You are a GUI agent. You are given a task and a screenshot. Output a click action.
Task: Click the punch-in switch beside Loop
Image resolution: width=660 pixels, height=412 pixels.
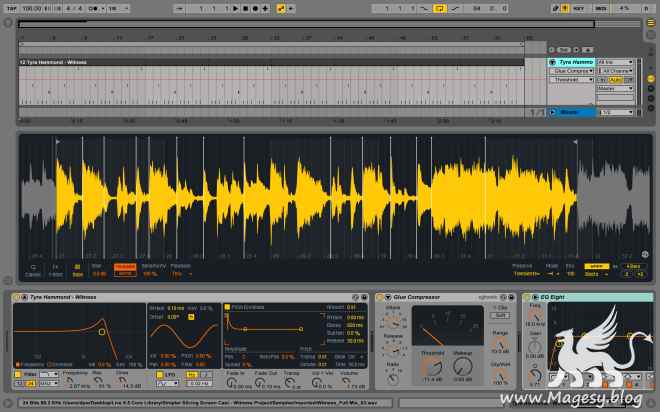pos(425,8)
